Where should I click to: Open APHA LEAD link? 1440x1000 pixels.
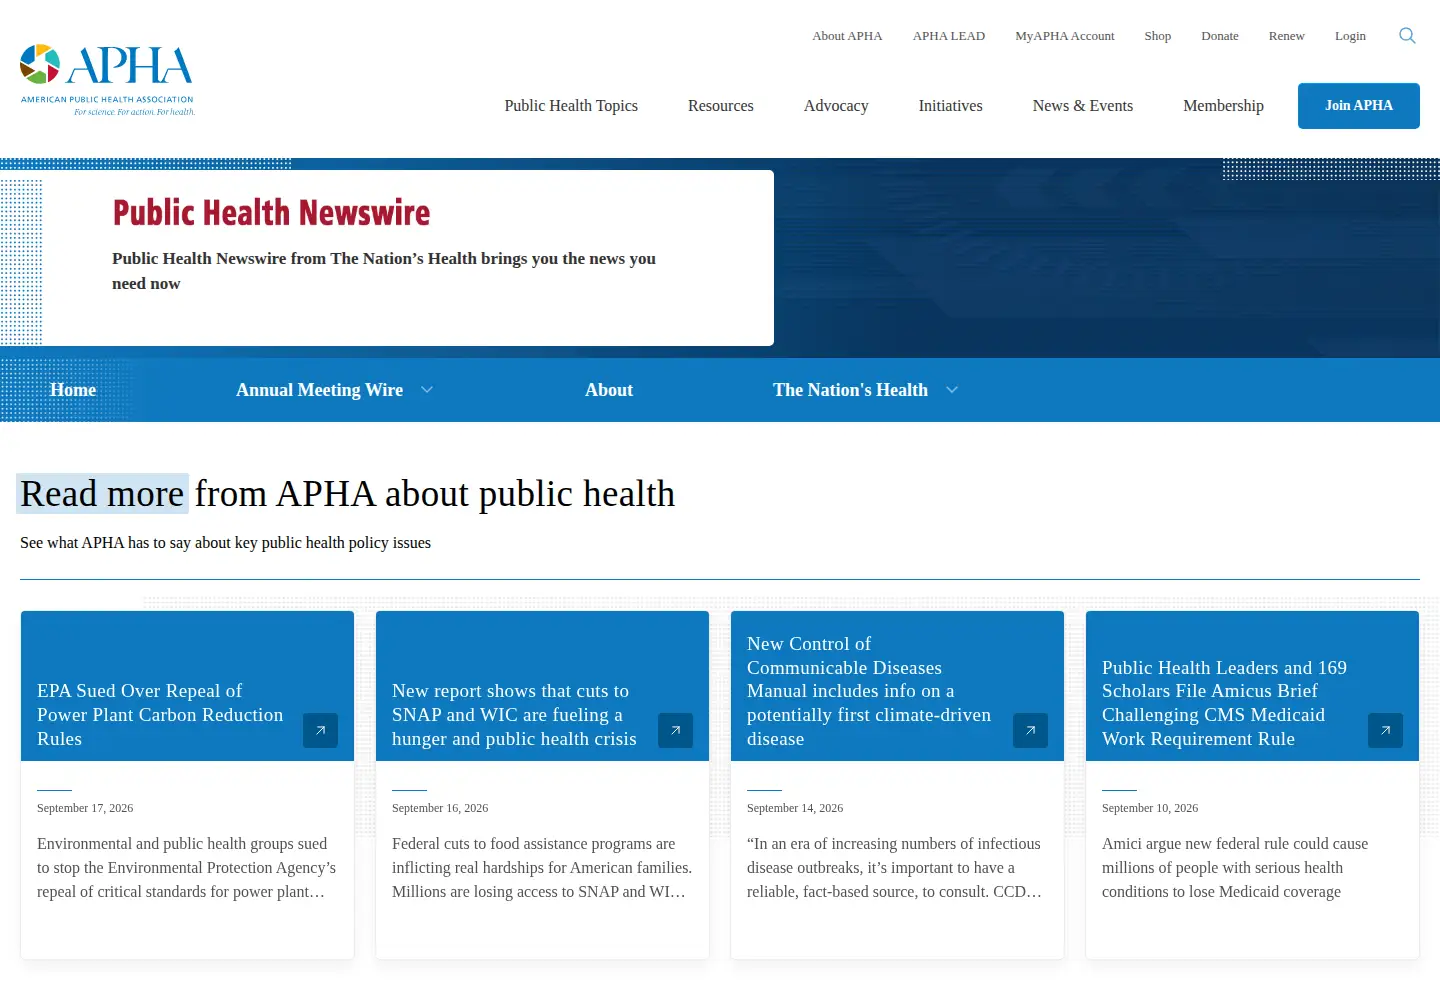949,36
